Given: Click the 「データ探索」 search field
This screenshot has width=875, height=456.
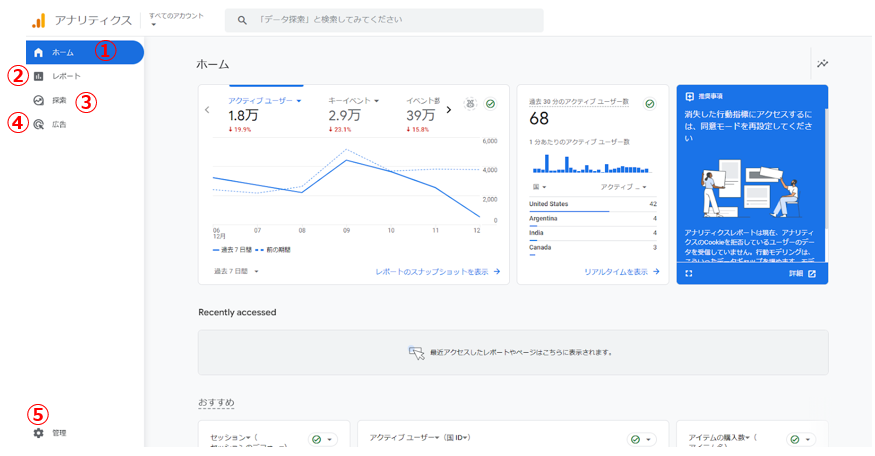Looking at the screenshot, I should click(x=384, y=20).
